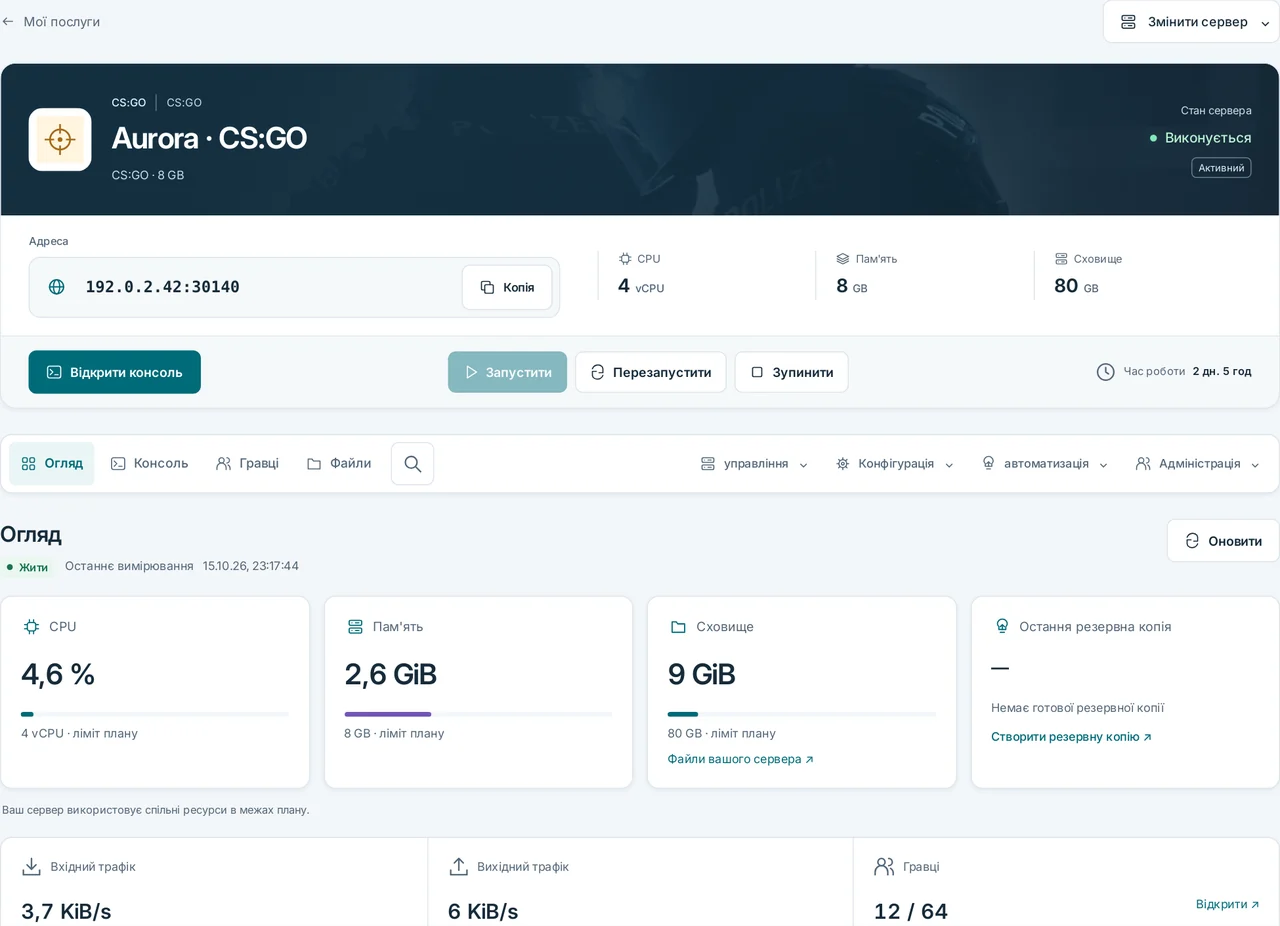1280x926 pixels.
Task: Click the Сховище card folder icon
Action: pos(678,627)
